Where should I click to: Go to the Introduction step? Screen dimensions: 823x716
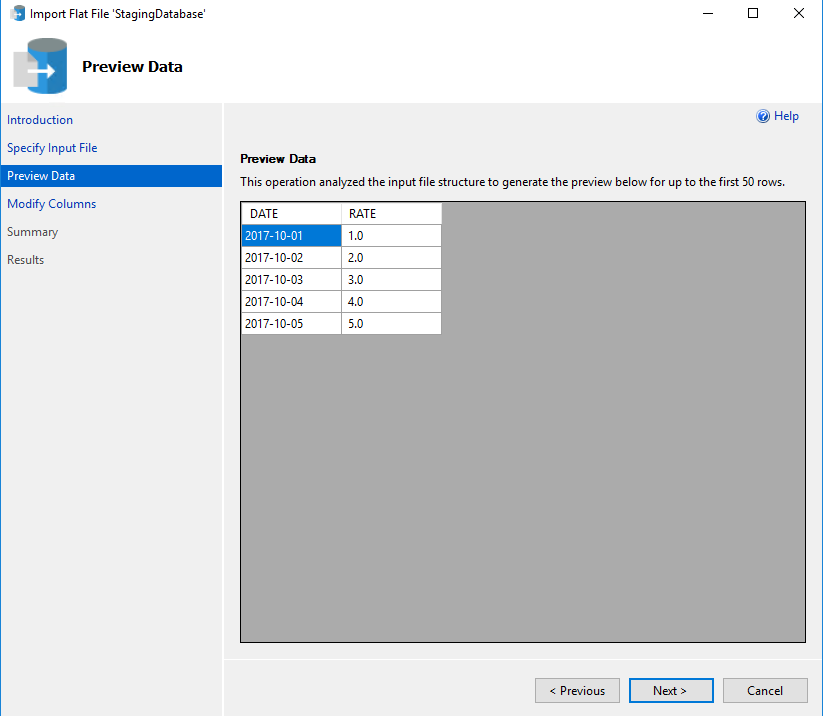(x=40, y=120)
